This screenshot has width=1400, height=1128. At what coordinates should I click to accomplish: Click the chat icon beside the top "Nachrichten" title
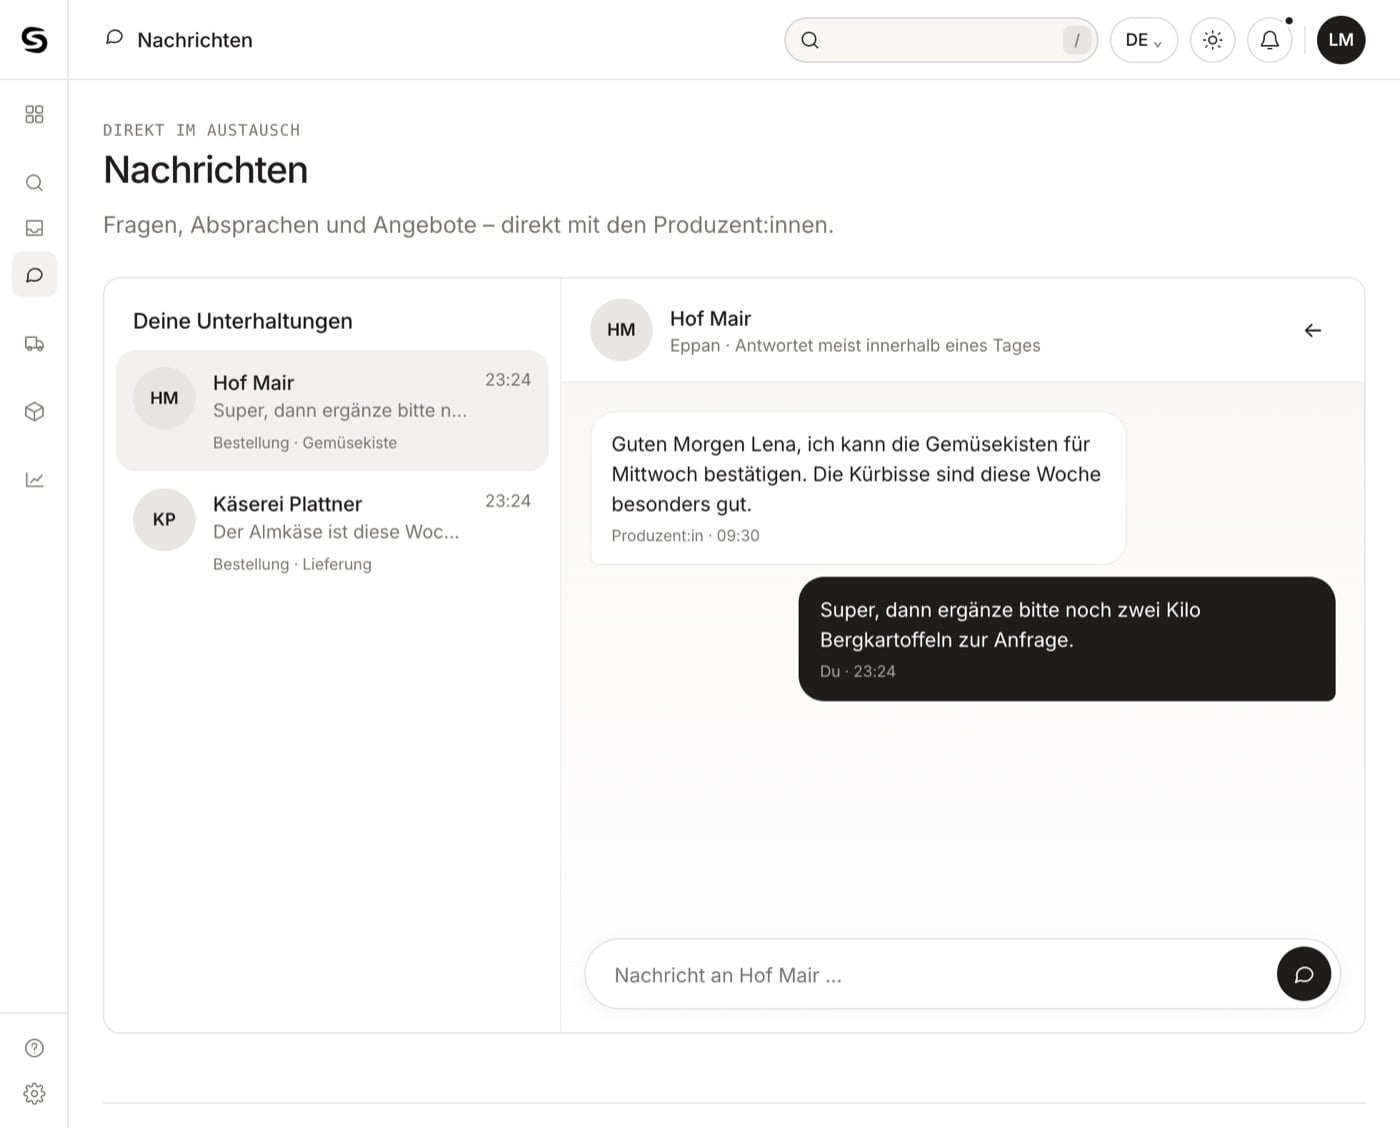pyautogui.click(x=114, y=38)
